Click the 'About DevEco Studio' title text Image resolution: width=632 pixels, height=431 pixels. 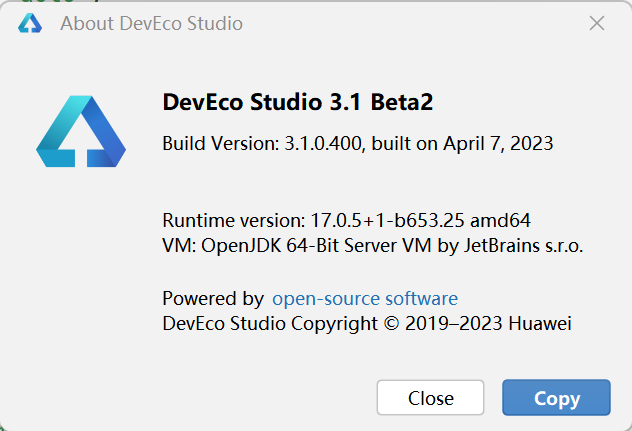(x=152, y=23)
